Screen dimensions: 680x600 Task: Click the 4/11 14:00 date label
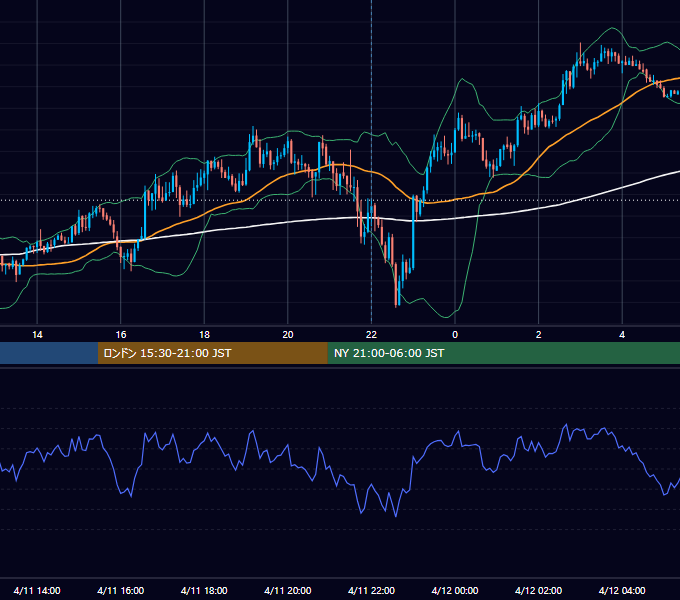37,590
